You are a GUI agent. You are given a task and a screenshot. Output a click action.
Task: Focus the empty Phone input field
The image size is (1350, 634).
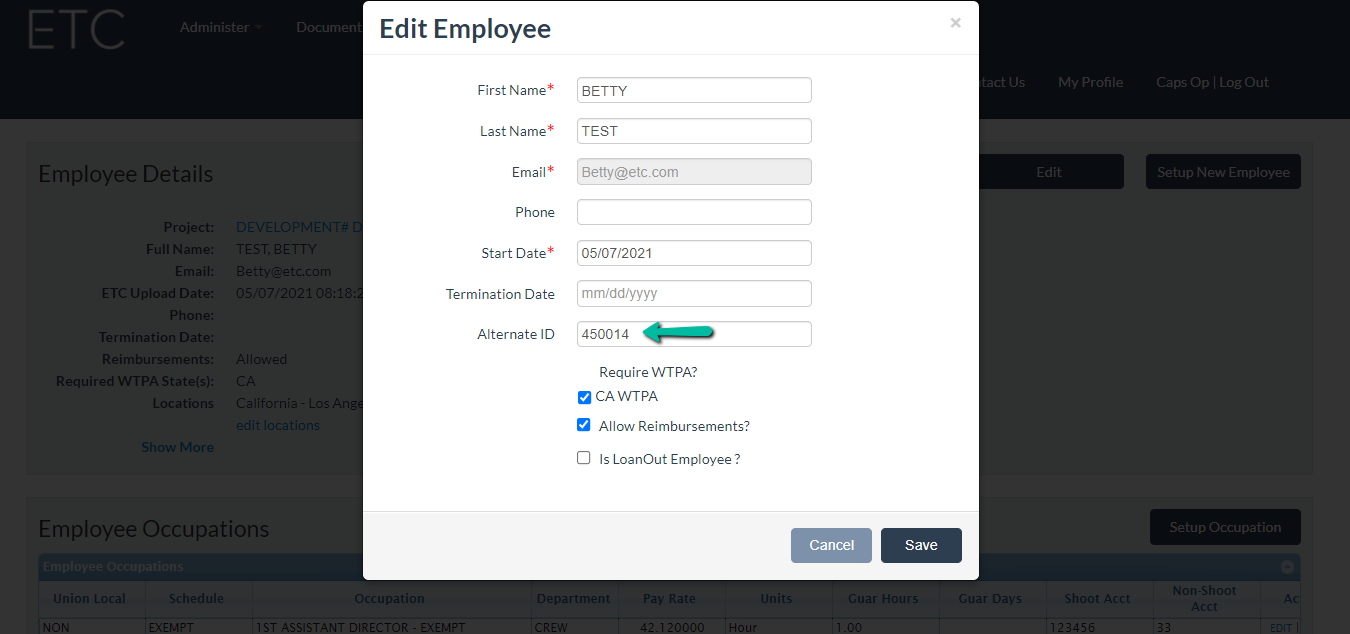tap(694, 212)
